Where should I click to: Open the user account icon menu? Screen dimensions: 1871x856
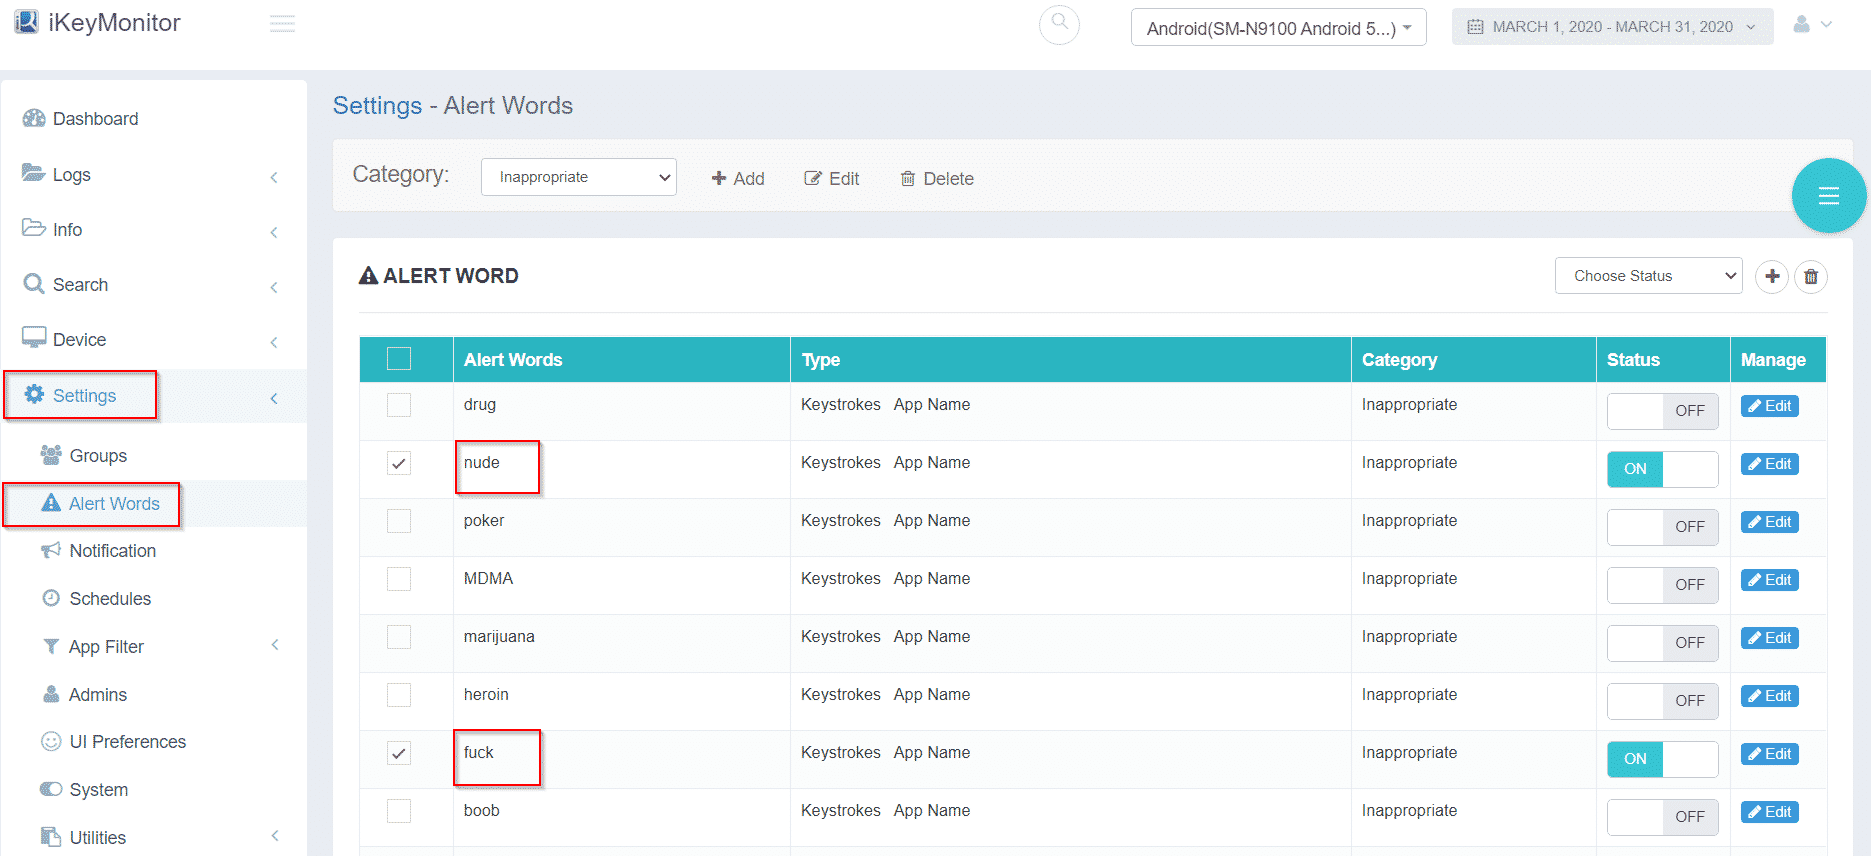point(1811,25)
